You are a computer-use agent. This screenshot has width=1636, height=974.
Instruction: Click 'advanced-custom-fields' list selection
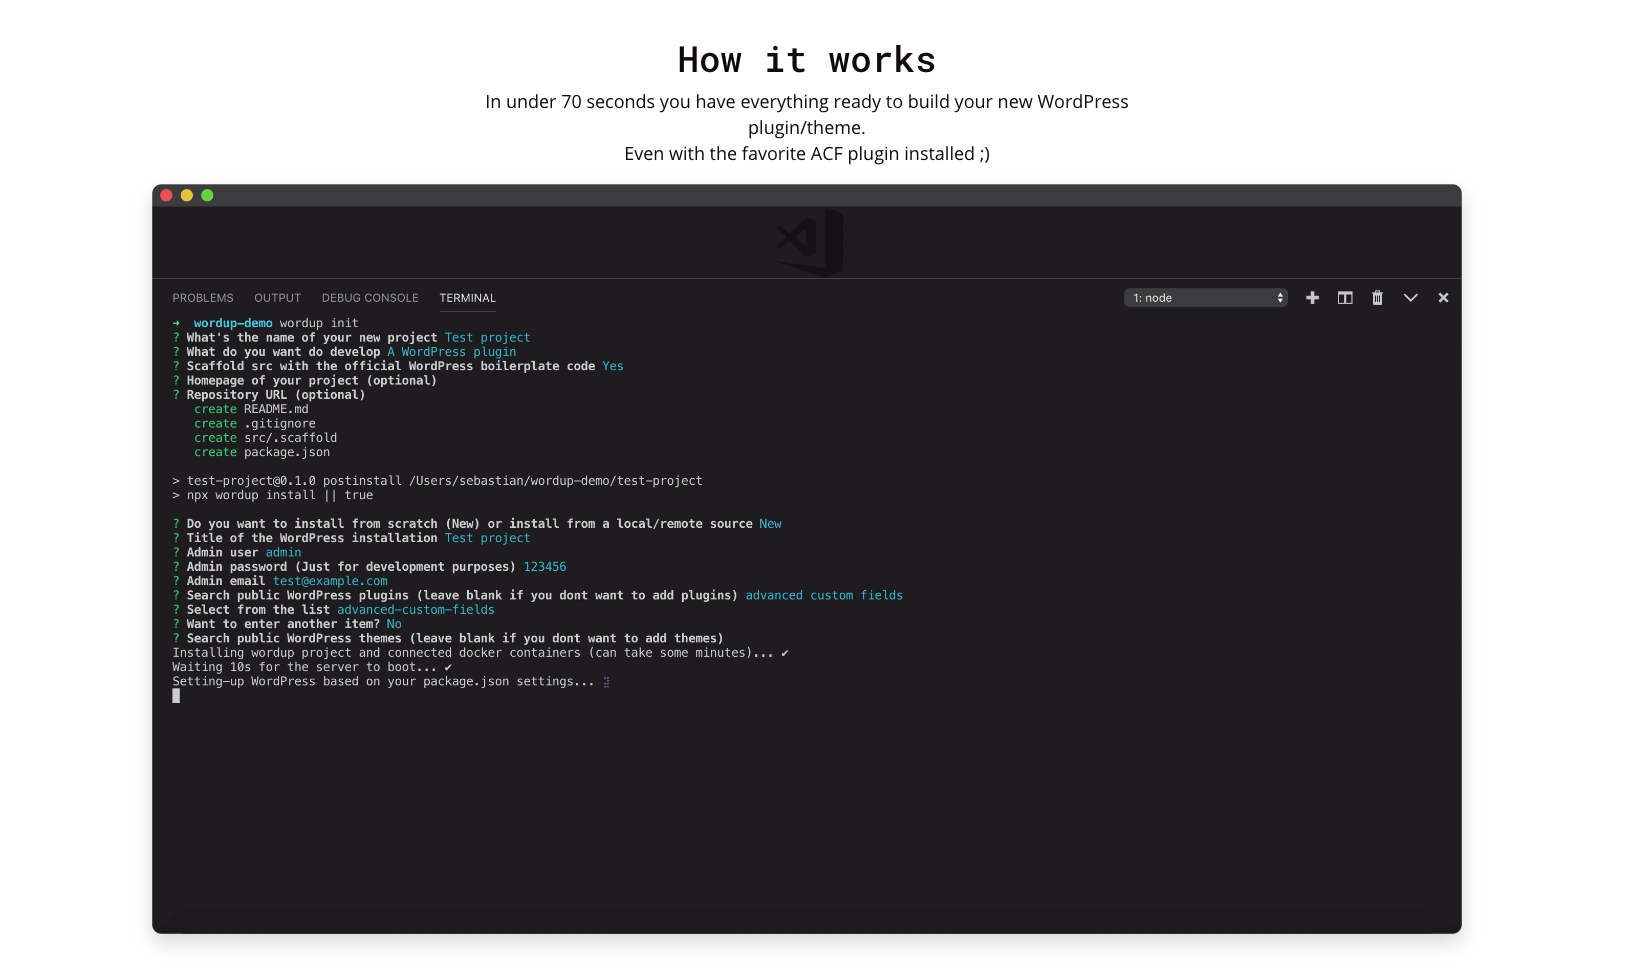(x=416, y=610)
